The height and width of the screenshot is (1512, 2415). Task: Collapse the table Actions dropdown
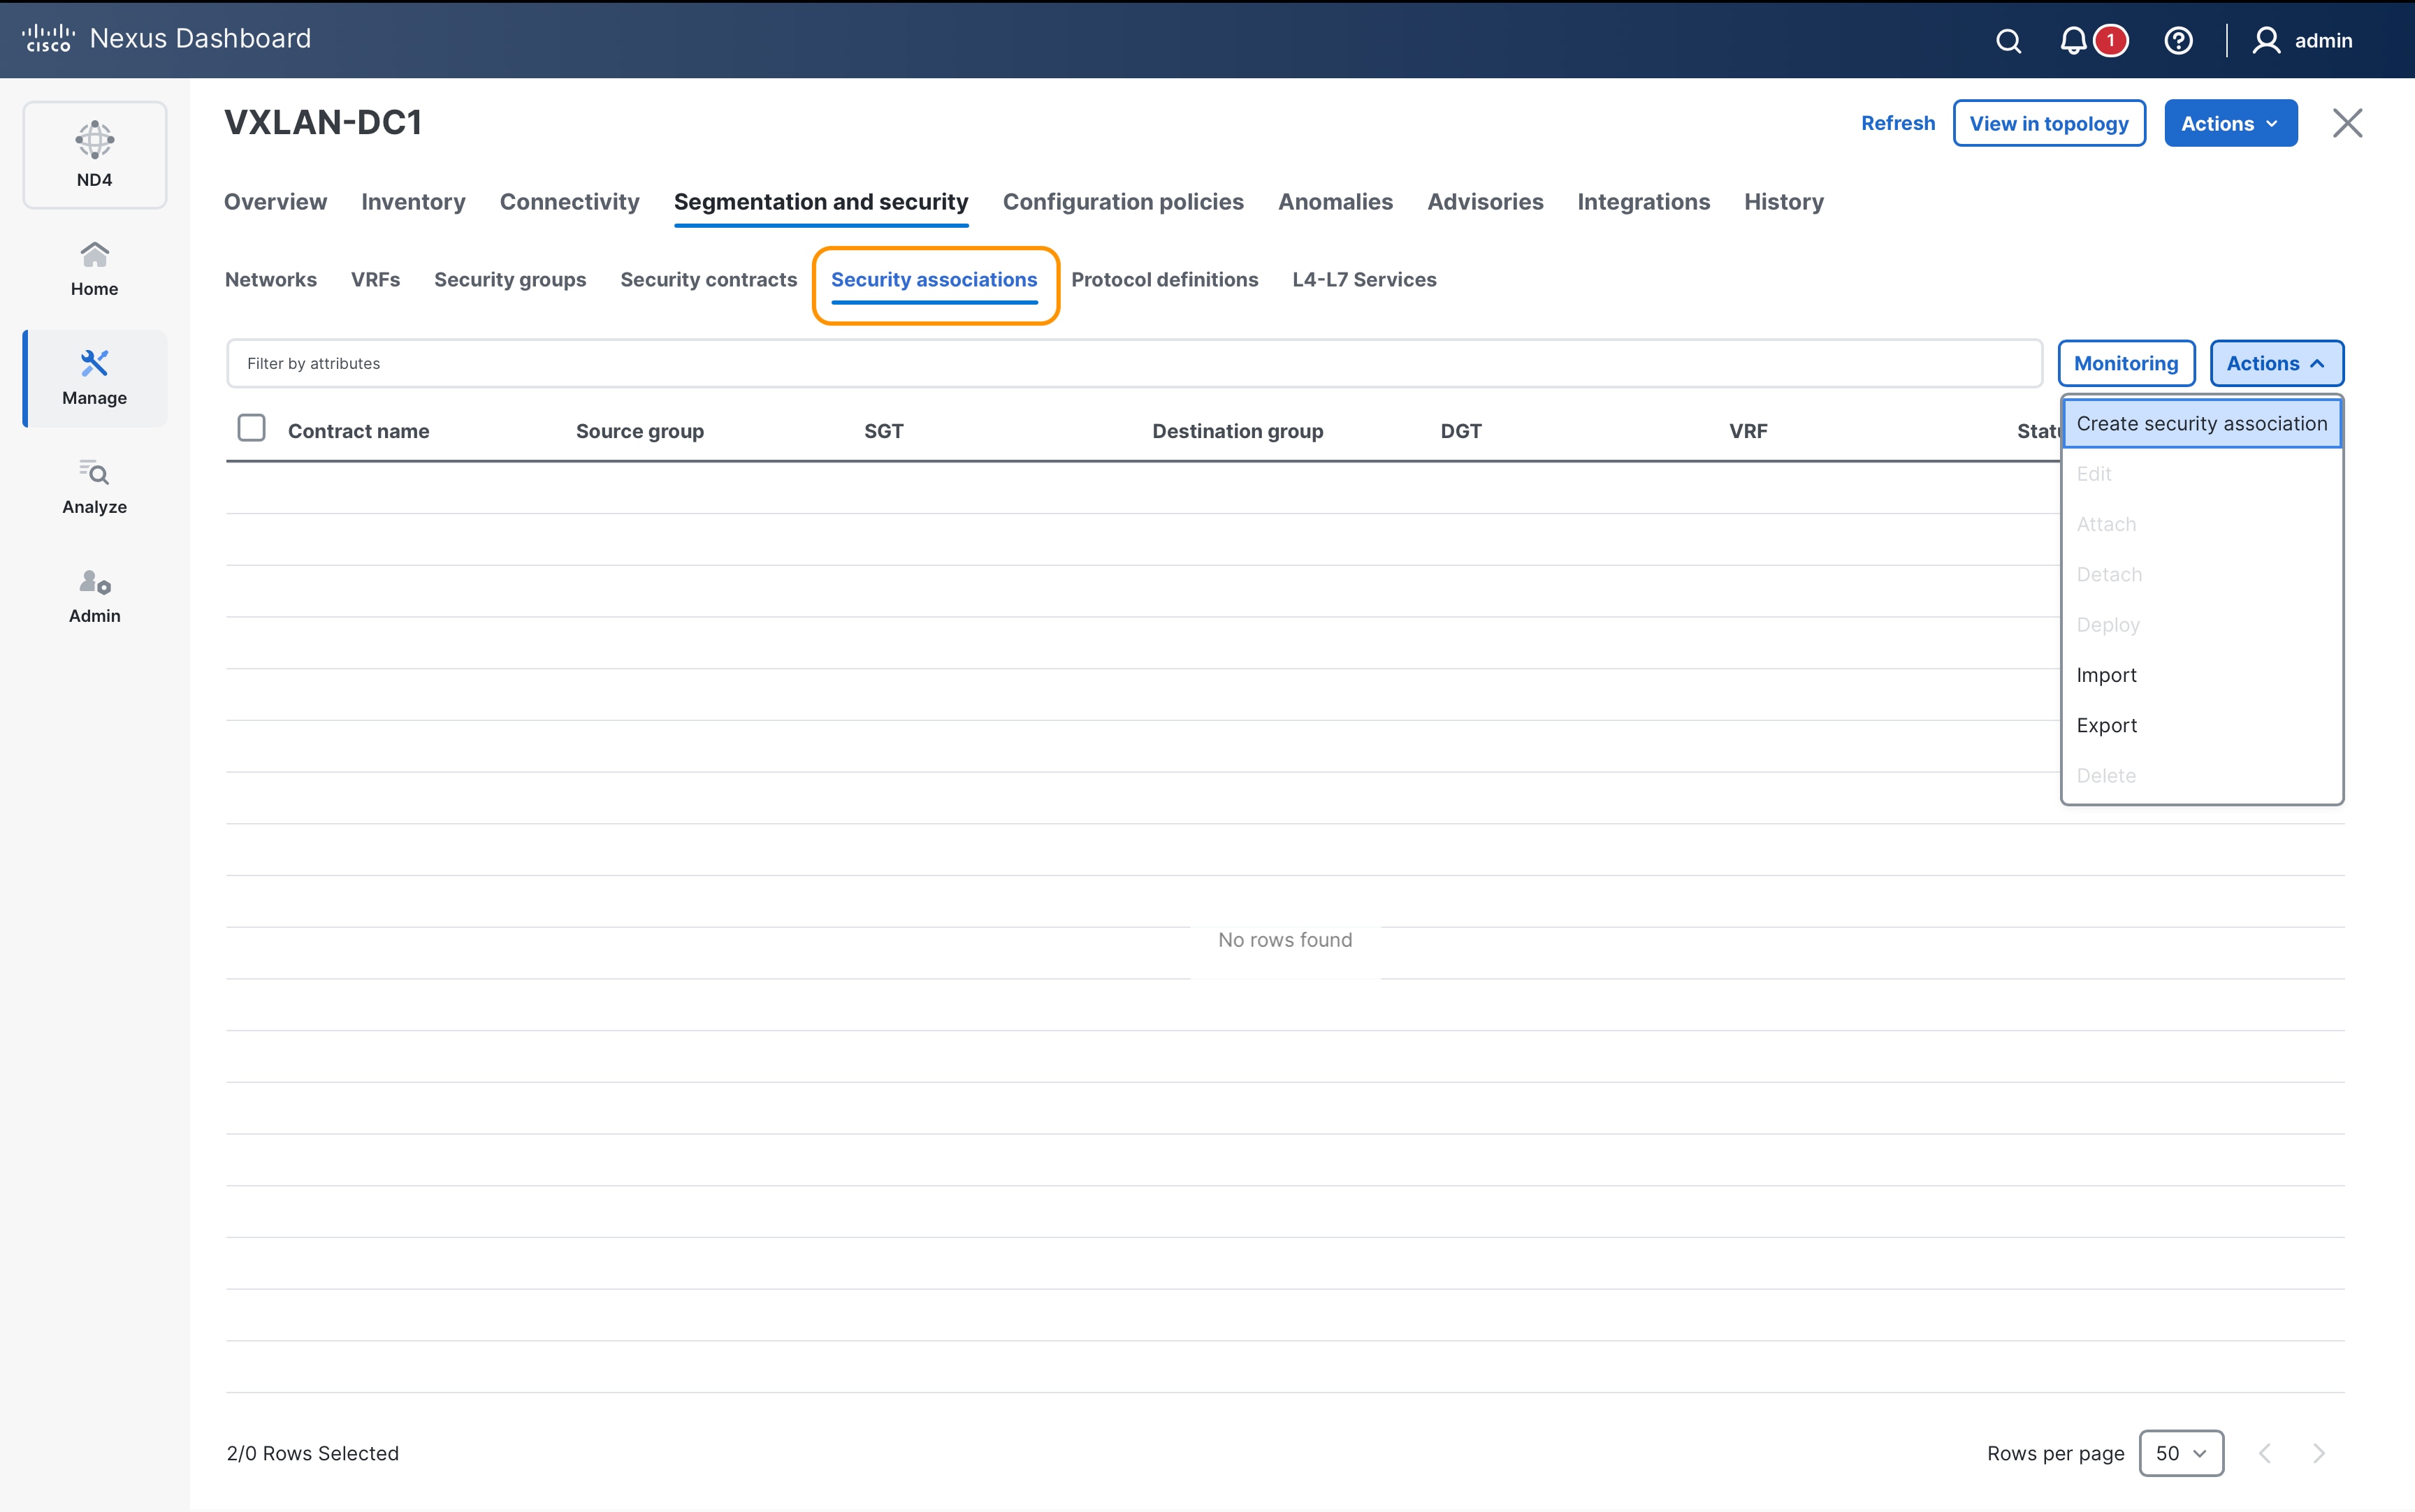coord(2276,363)
